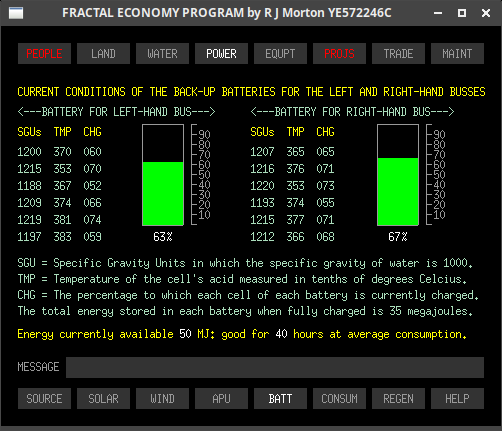This screenshot has width=502, height=431.
Task: Close the Fractal Economy Program window
Action: click(x=486, y=13)
